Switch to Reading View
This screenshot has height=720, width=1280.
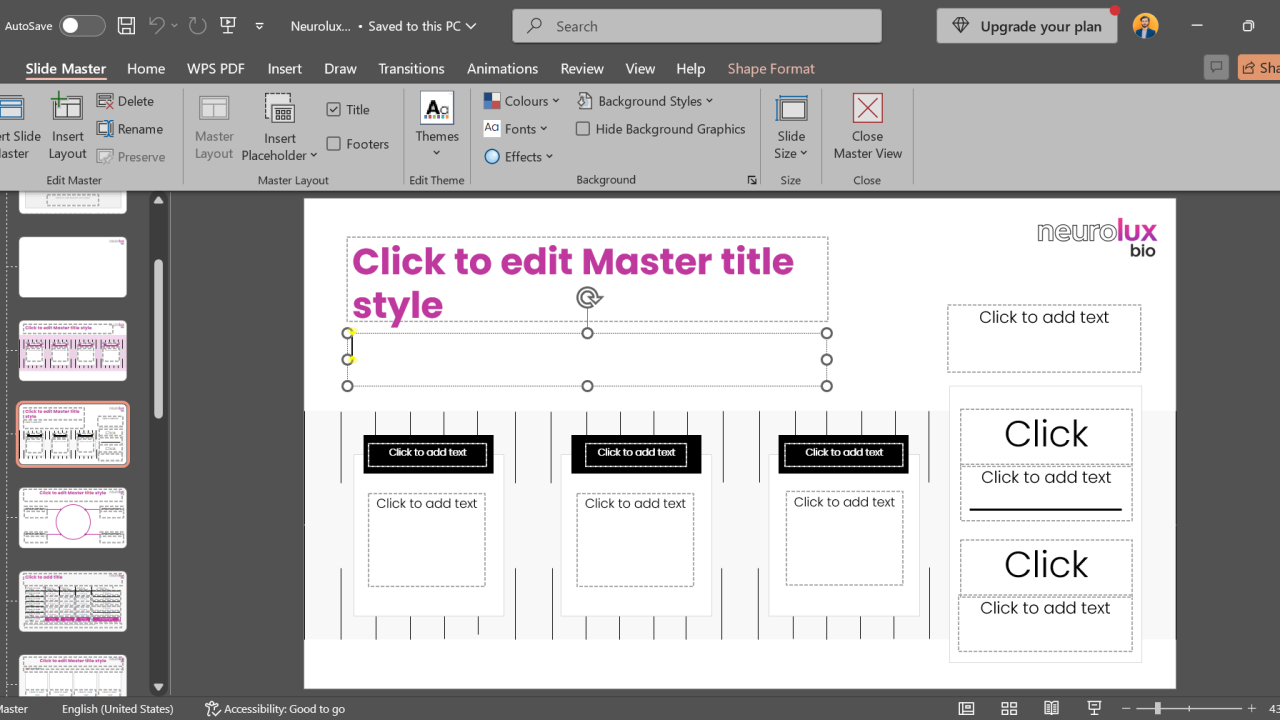(x=1052, y=708)
